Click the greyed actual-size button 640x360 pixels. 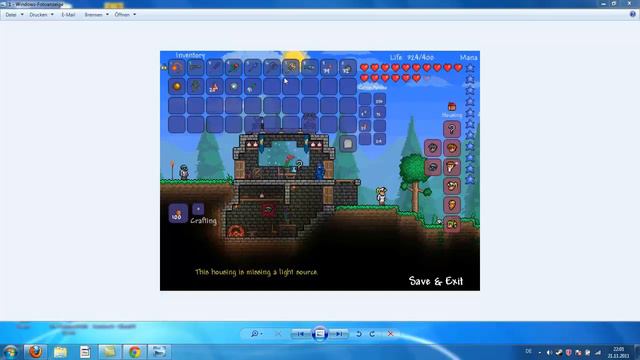click(x=278, y=333)
